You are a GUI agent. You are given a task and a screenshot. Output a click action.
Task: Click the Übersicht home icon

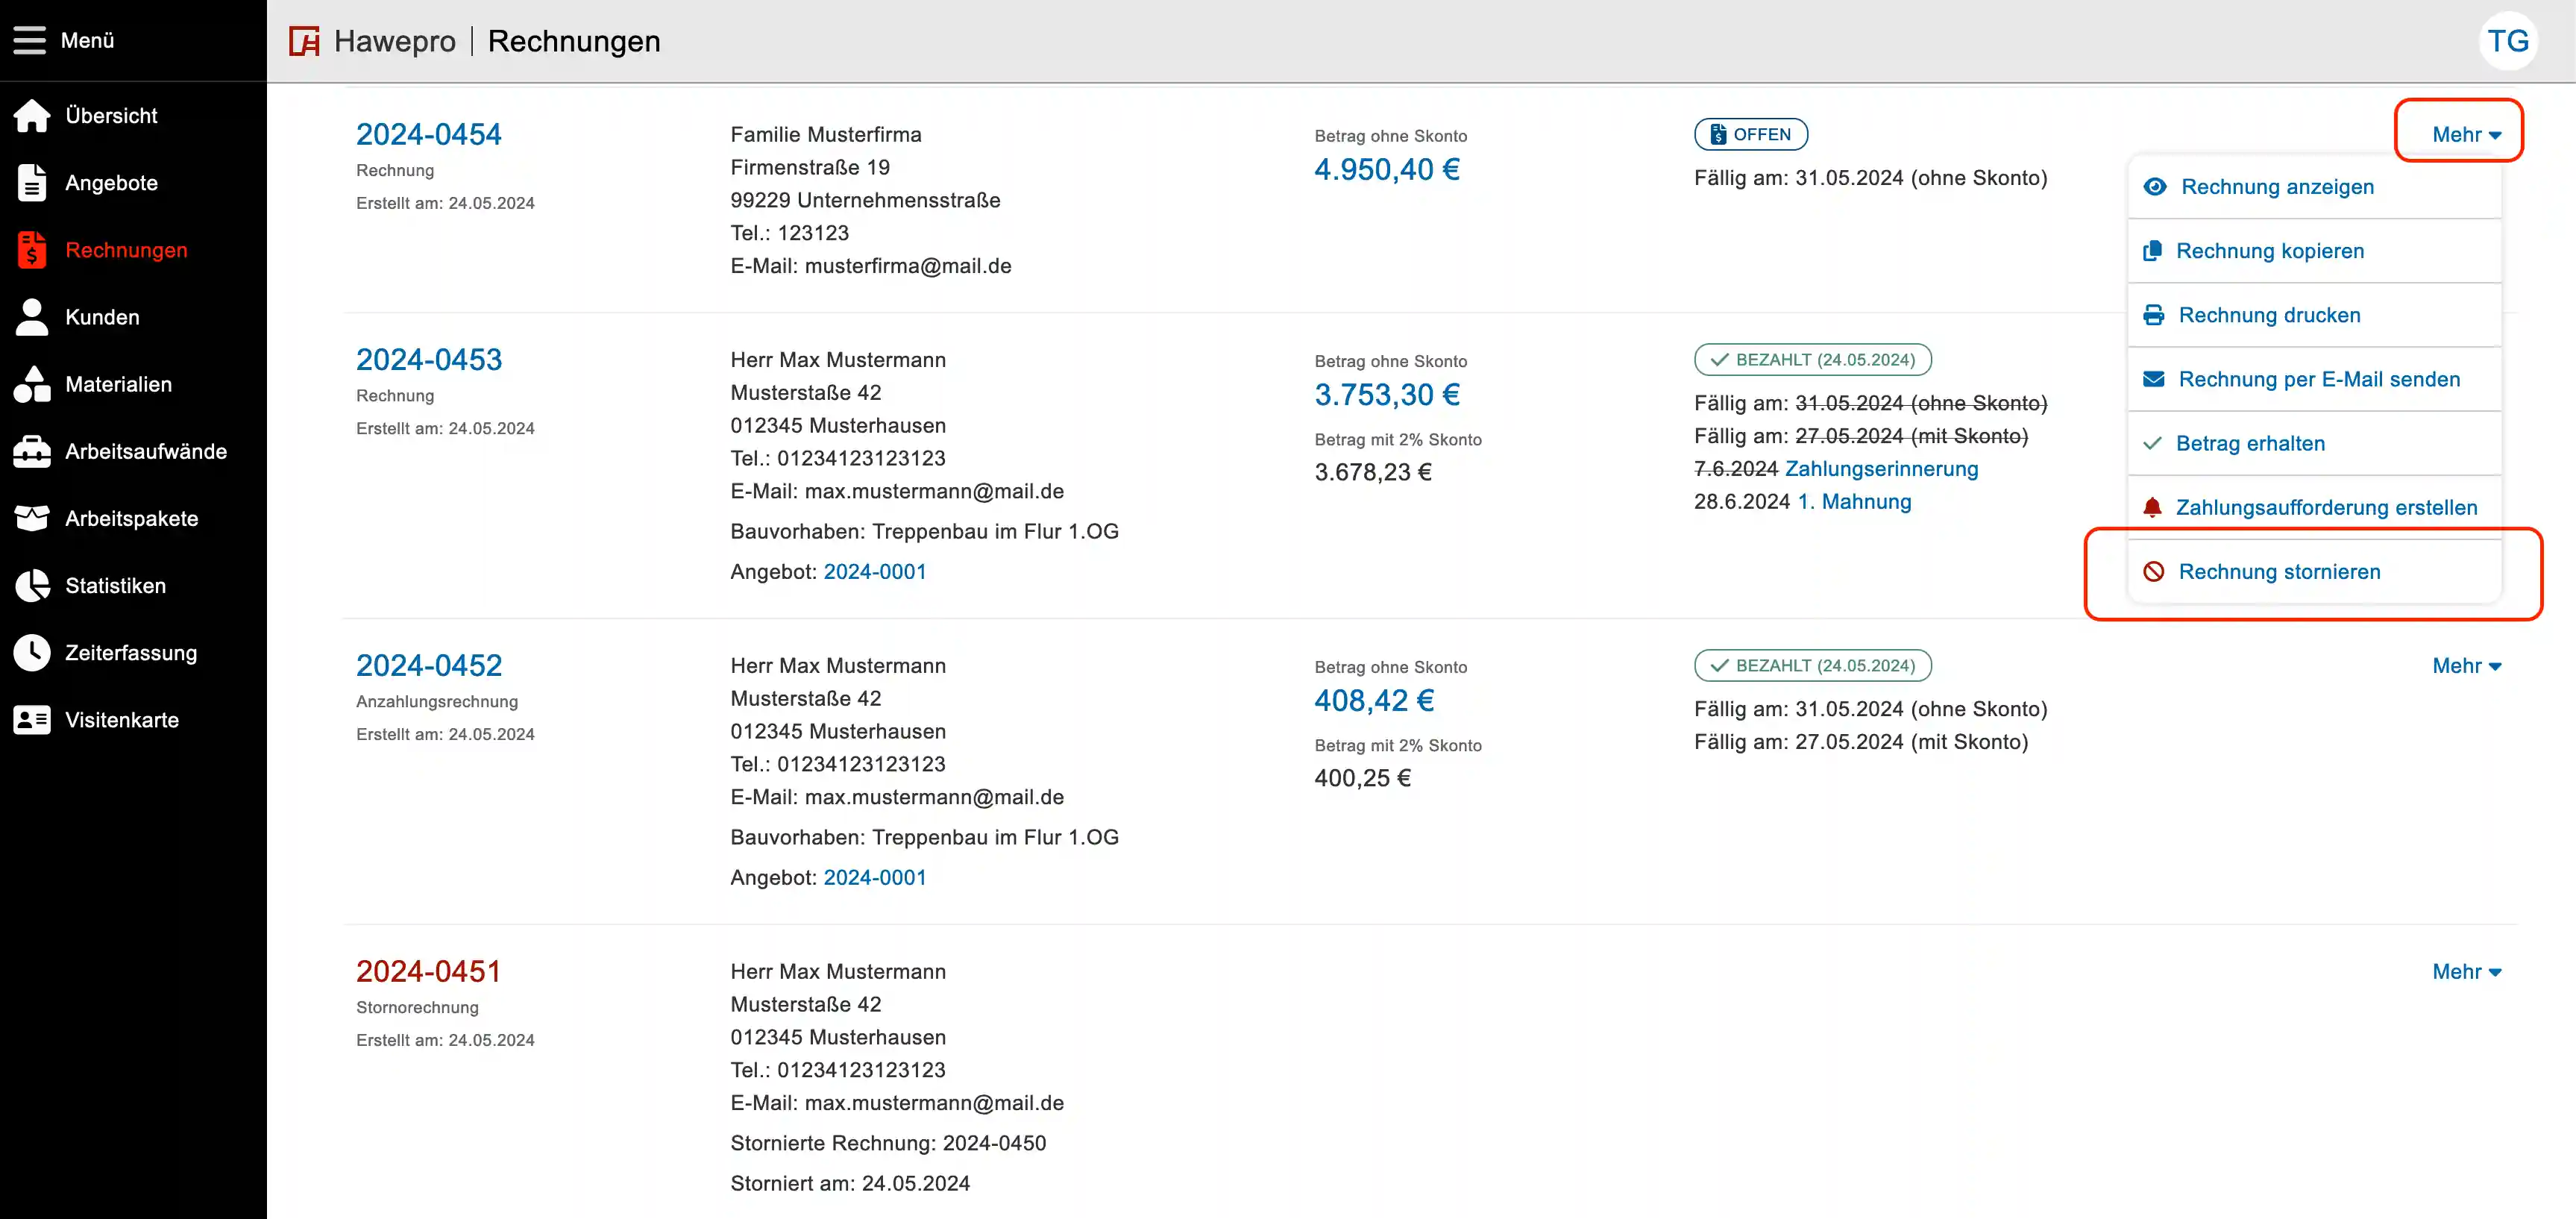tap(32, 115)
